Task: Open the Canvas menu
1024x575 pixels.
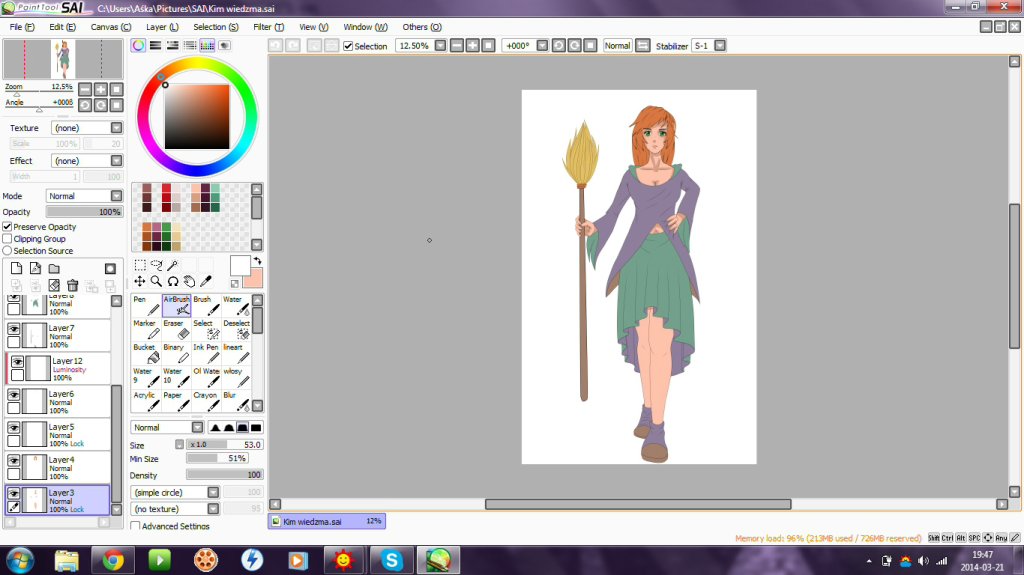Action: (110, 27)
